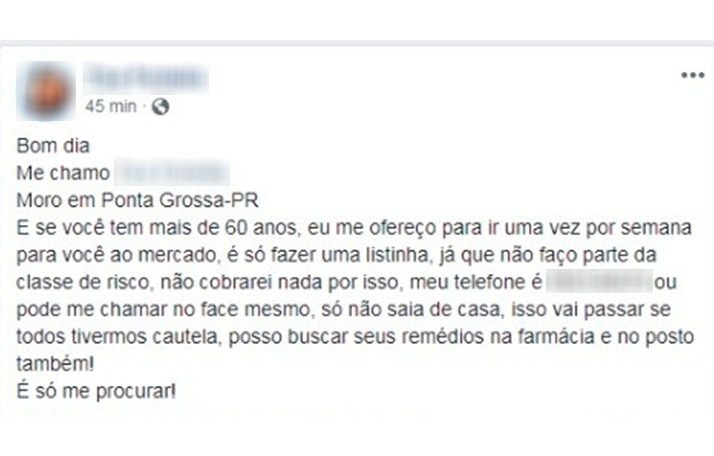This screenshot has width=714, height=456.
Task: Click the blurred author name at top
Action: click(x=146, y=79)
